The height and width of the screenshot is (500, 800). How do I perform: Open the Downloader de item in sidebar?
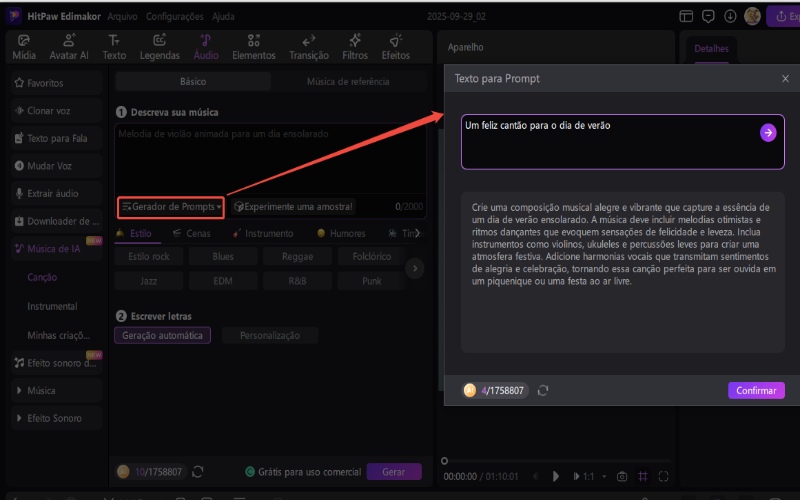click(57, 220)
